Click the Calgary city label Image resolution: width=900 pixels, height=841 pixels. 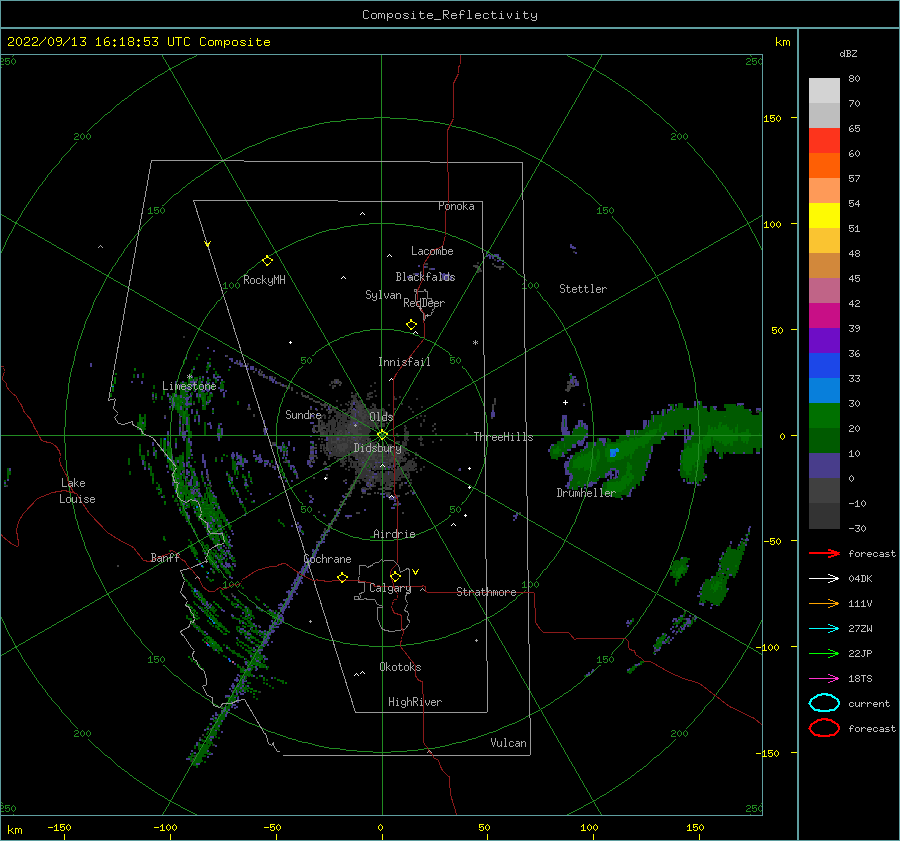pyautogui.click(x=390, y=588)
